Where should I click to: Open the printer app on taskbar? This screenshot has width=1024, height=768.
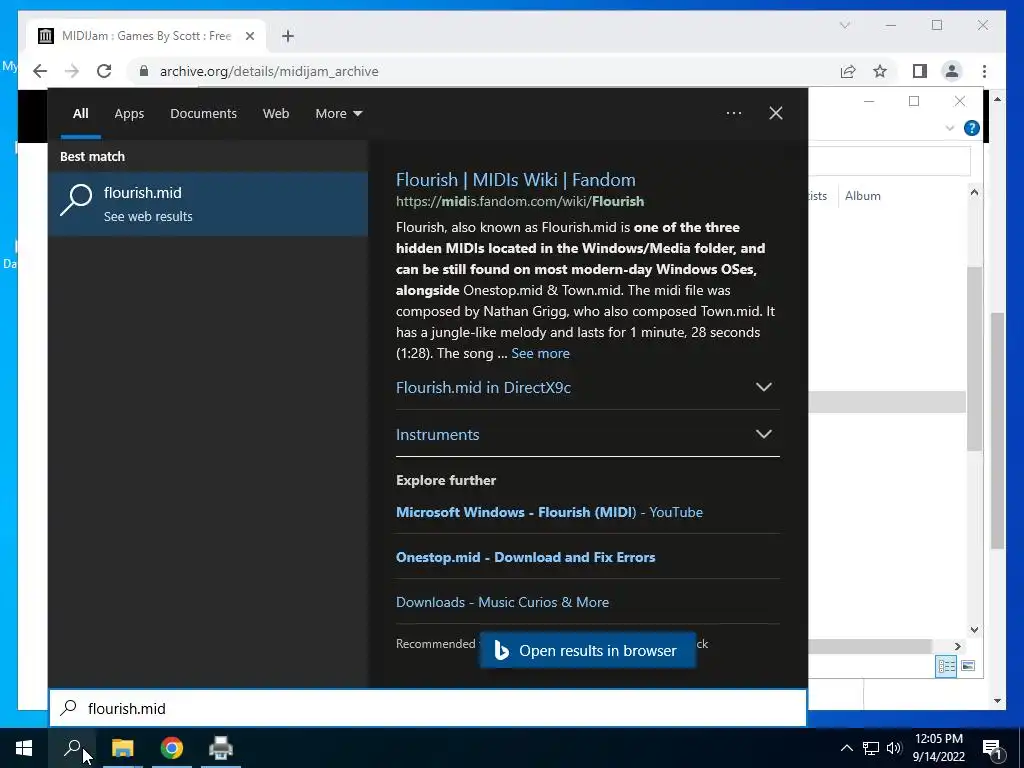pyautogui.click(x=221, y=748)
